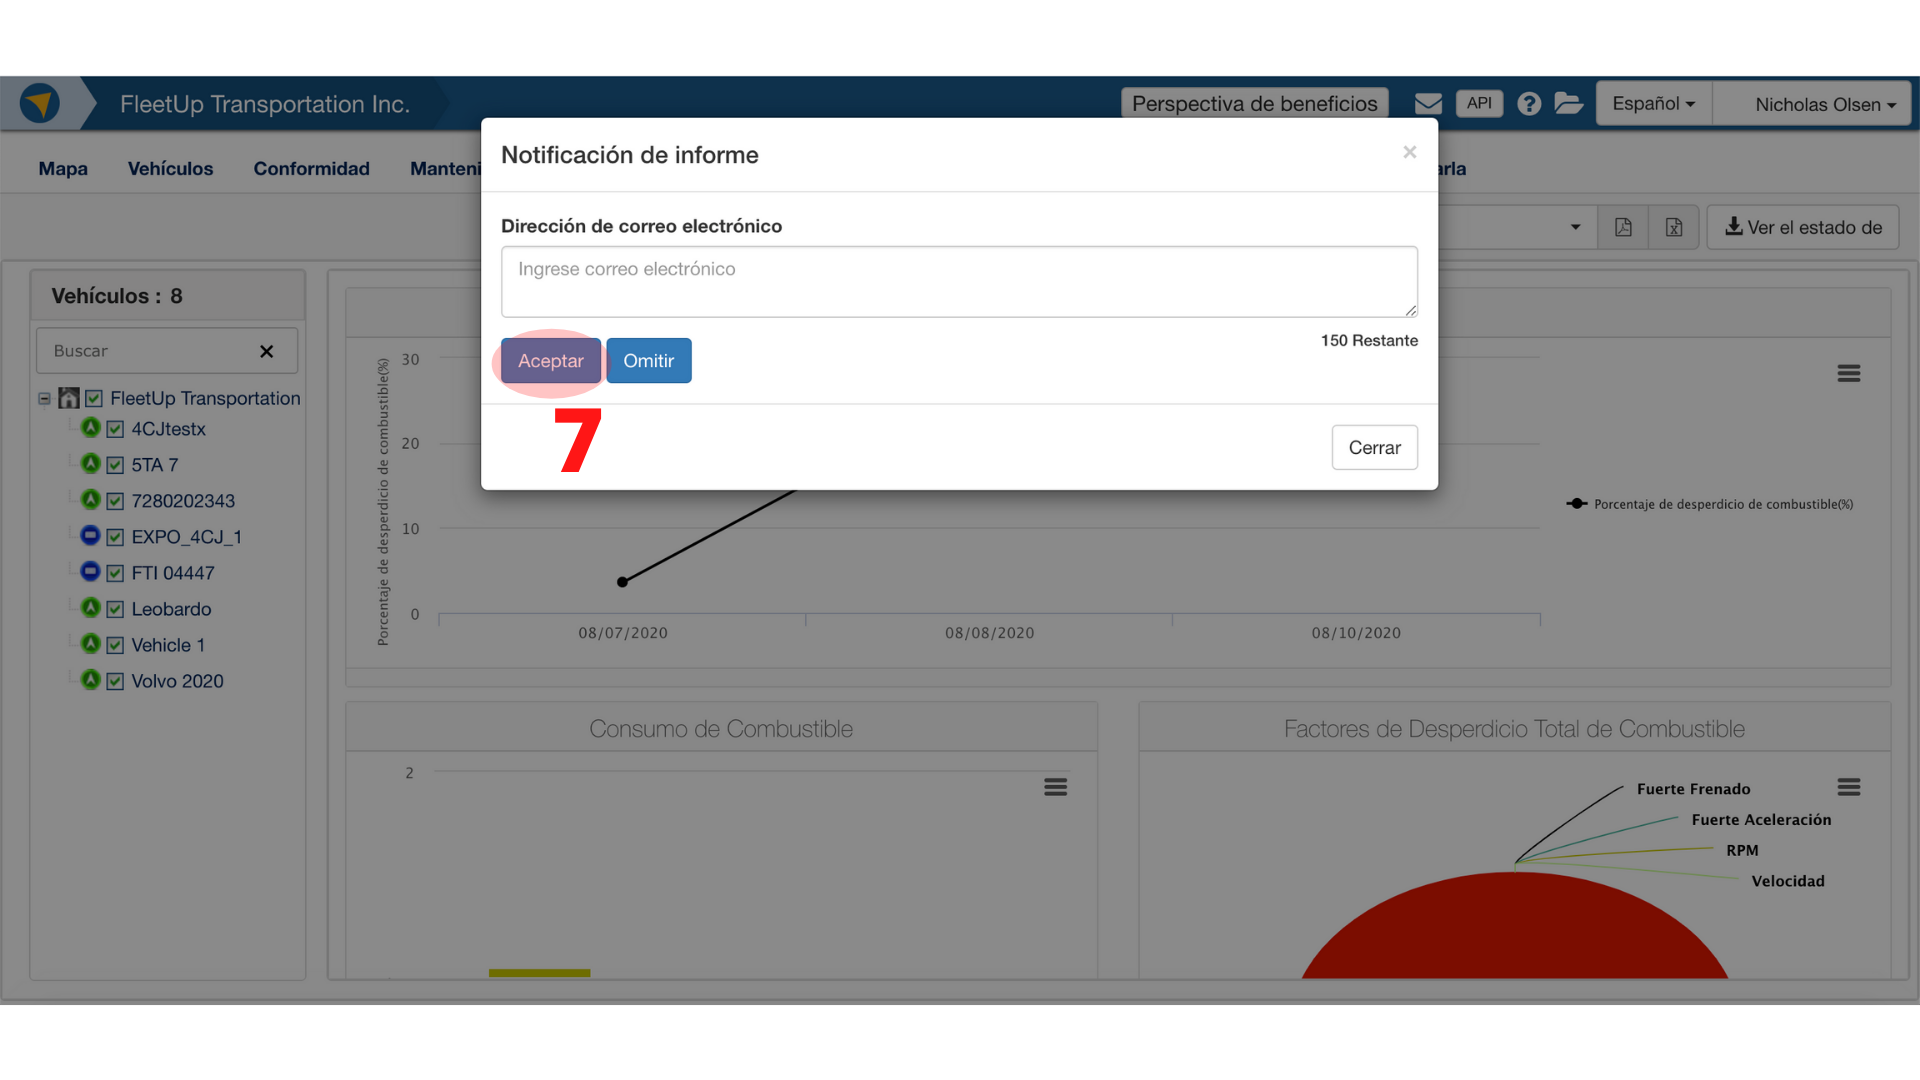Click Omitir in the notification dialog
This screenshot has width=1920, height=1080.
[649, 361]
